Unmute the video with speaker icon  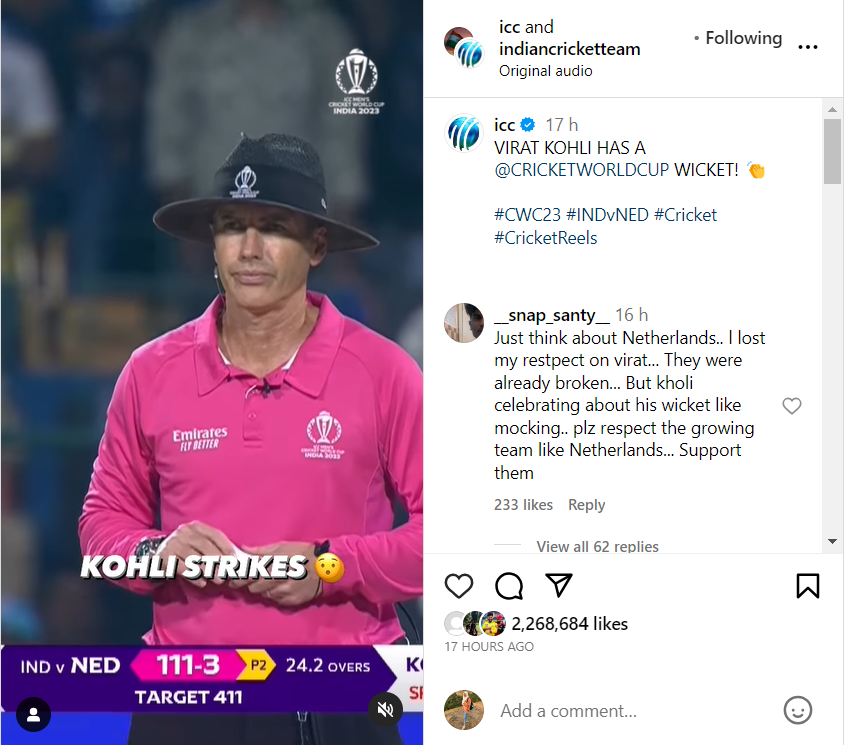(x=385, y=709)
